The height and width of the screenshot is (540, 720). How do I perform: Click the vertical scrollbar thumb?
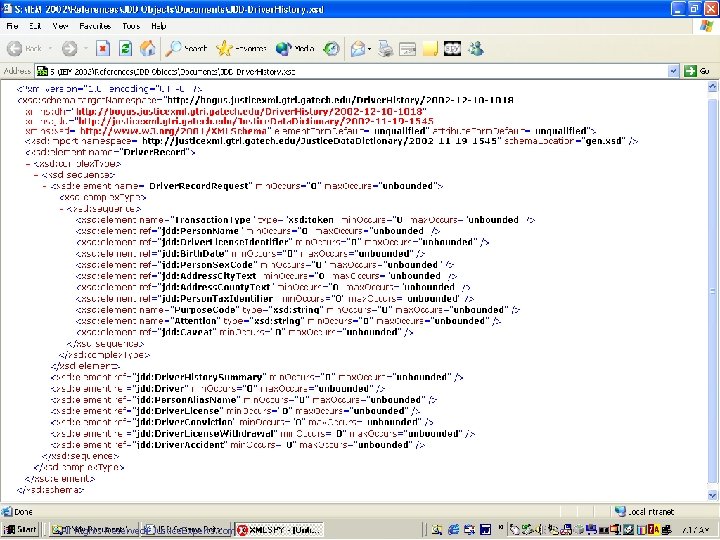pyautogui.click(x=712, y=291)
